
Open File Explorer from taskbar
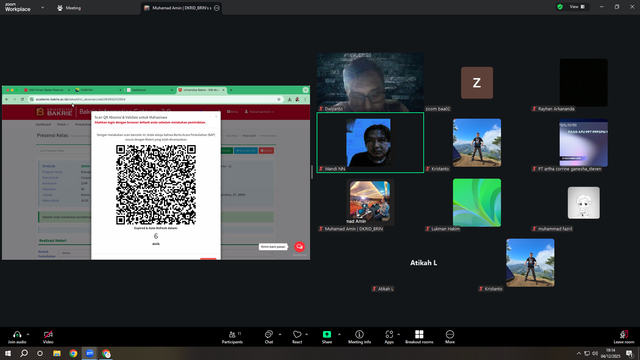[57, 353]
